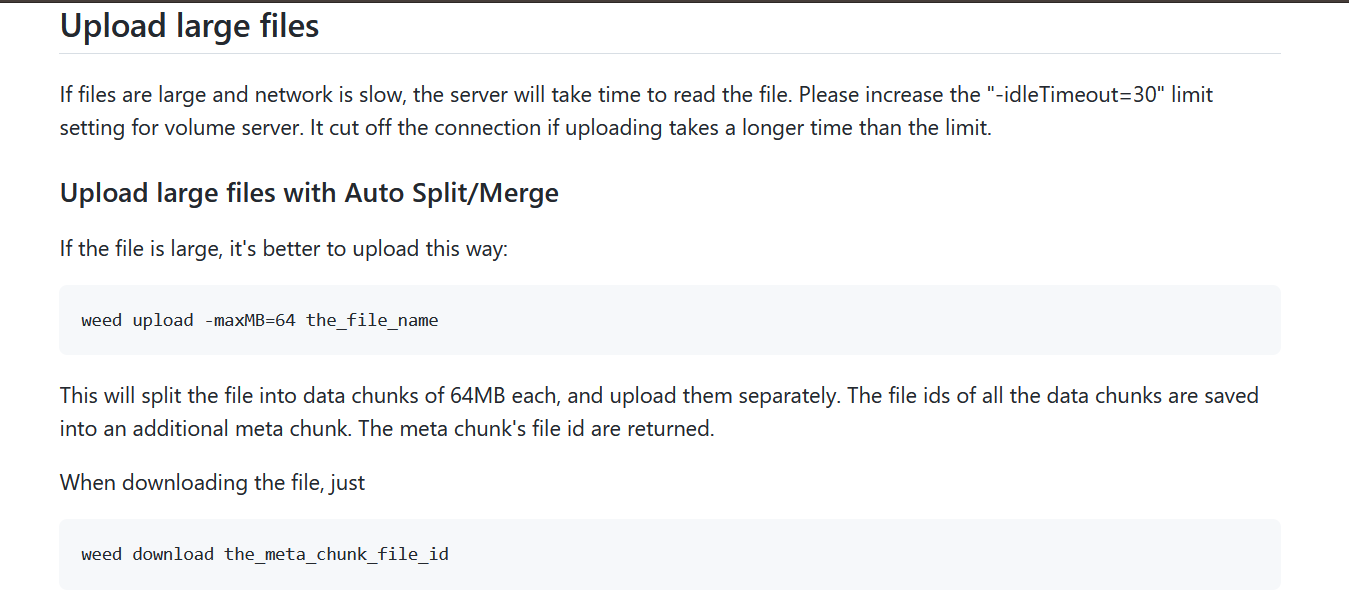Screen dimensions: 1349x609
Task: Click "the_file_name" argument in the upload command
Action: pyautogui.click(x=372, y=321)
